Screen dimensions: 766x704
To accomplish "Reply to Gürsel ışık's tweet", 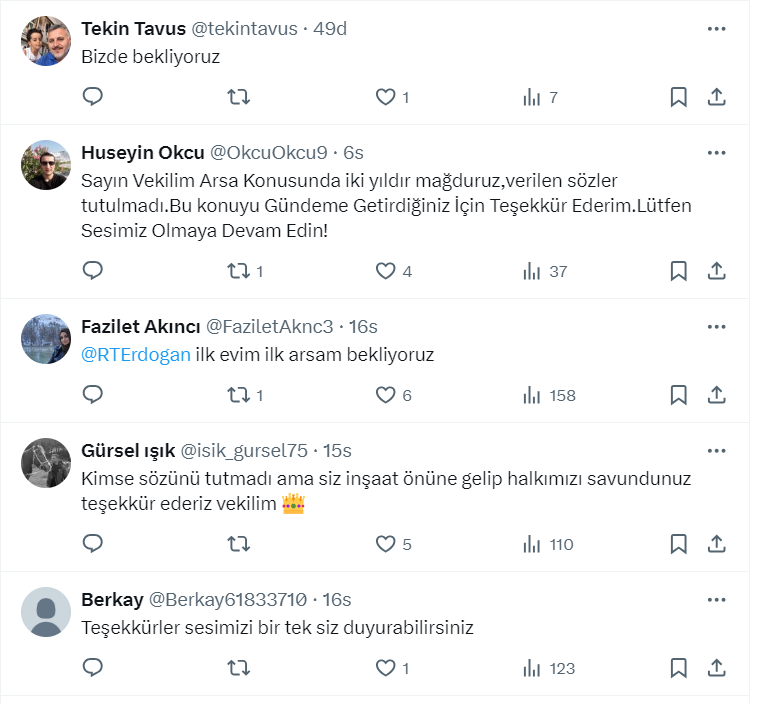I will pyautogui.click(x=93, y=544).
